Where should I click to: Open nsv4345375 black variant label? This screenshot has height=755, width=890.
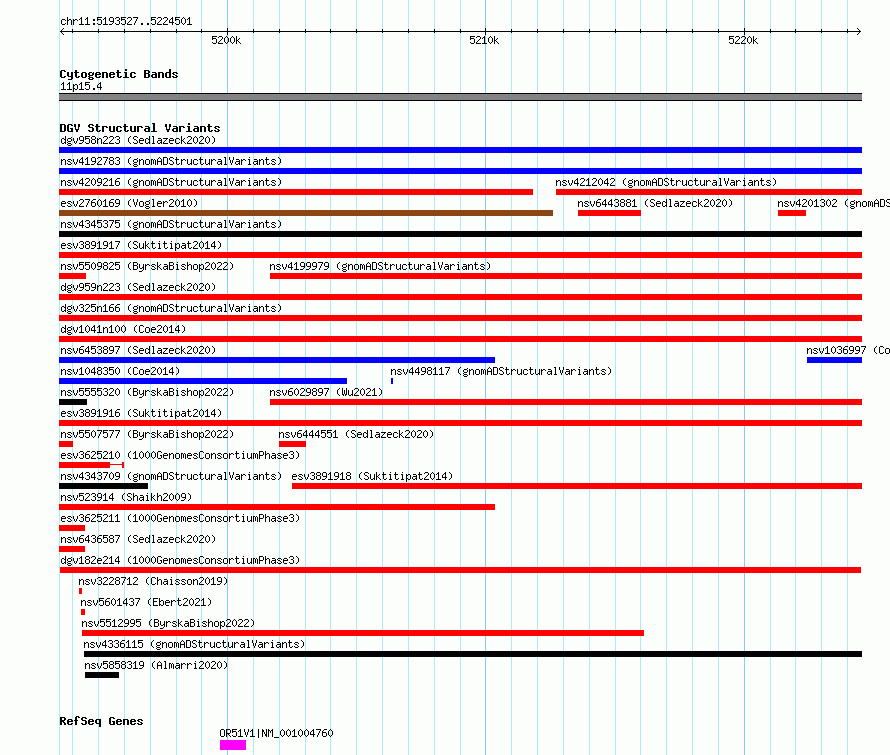coord(171,224)
